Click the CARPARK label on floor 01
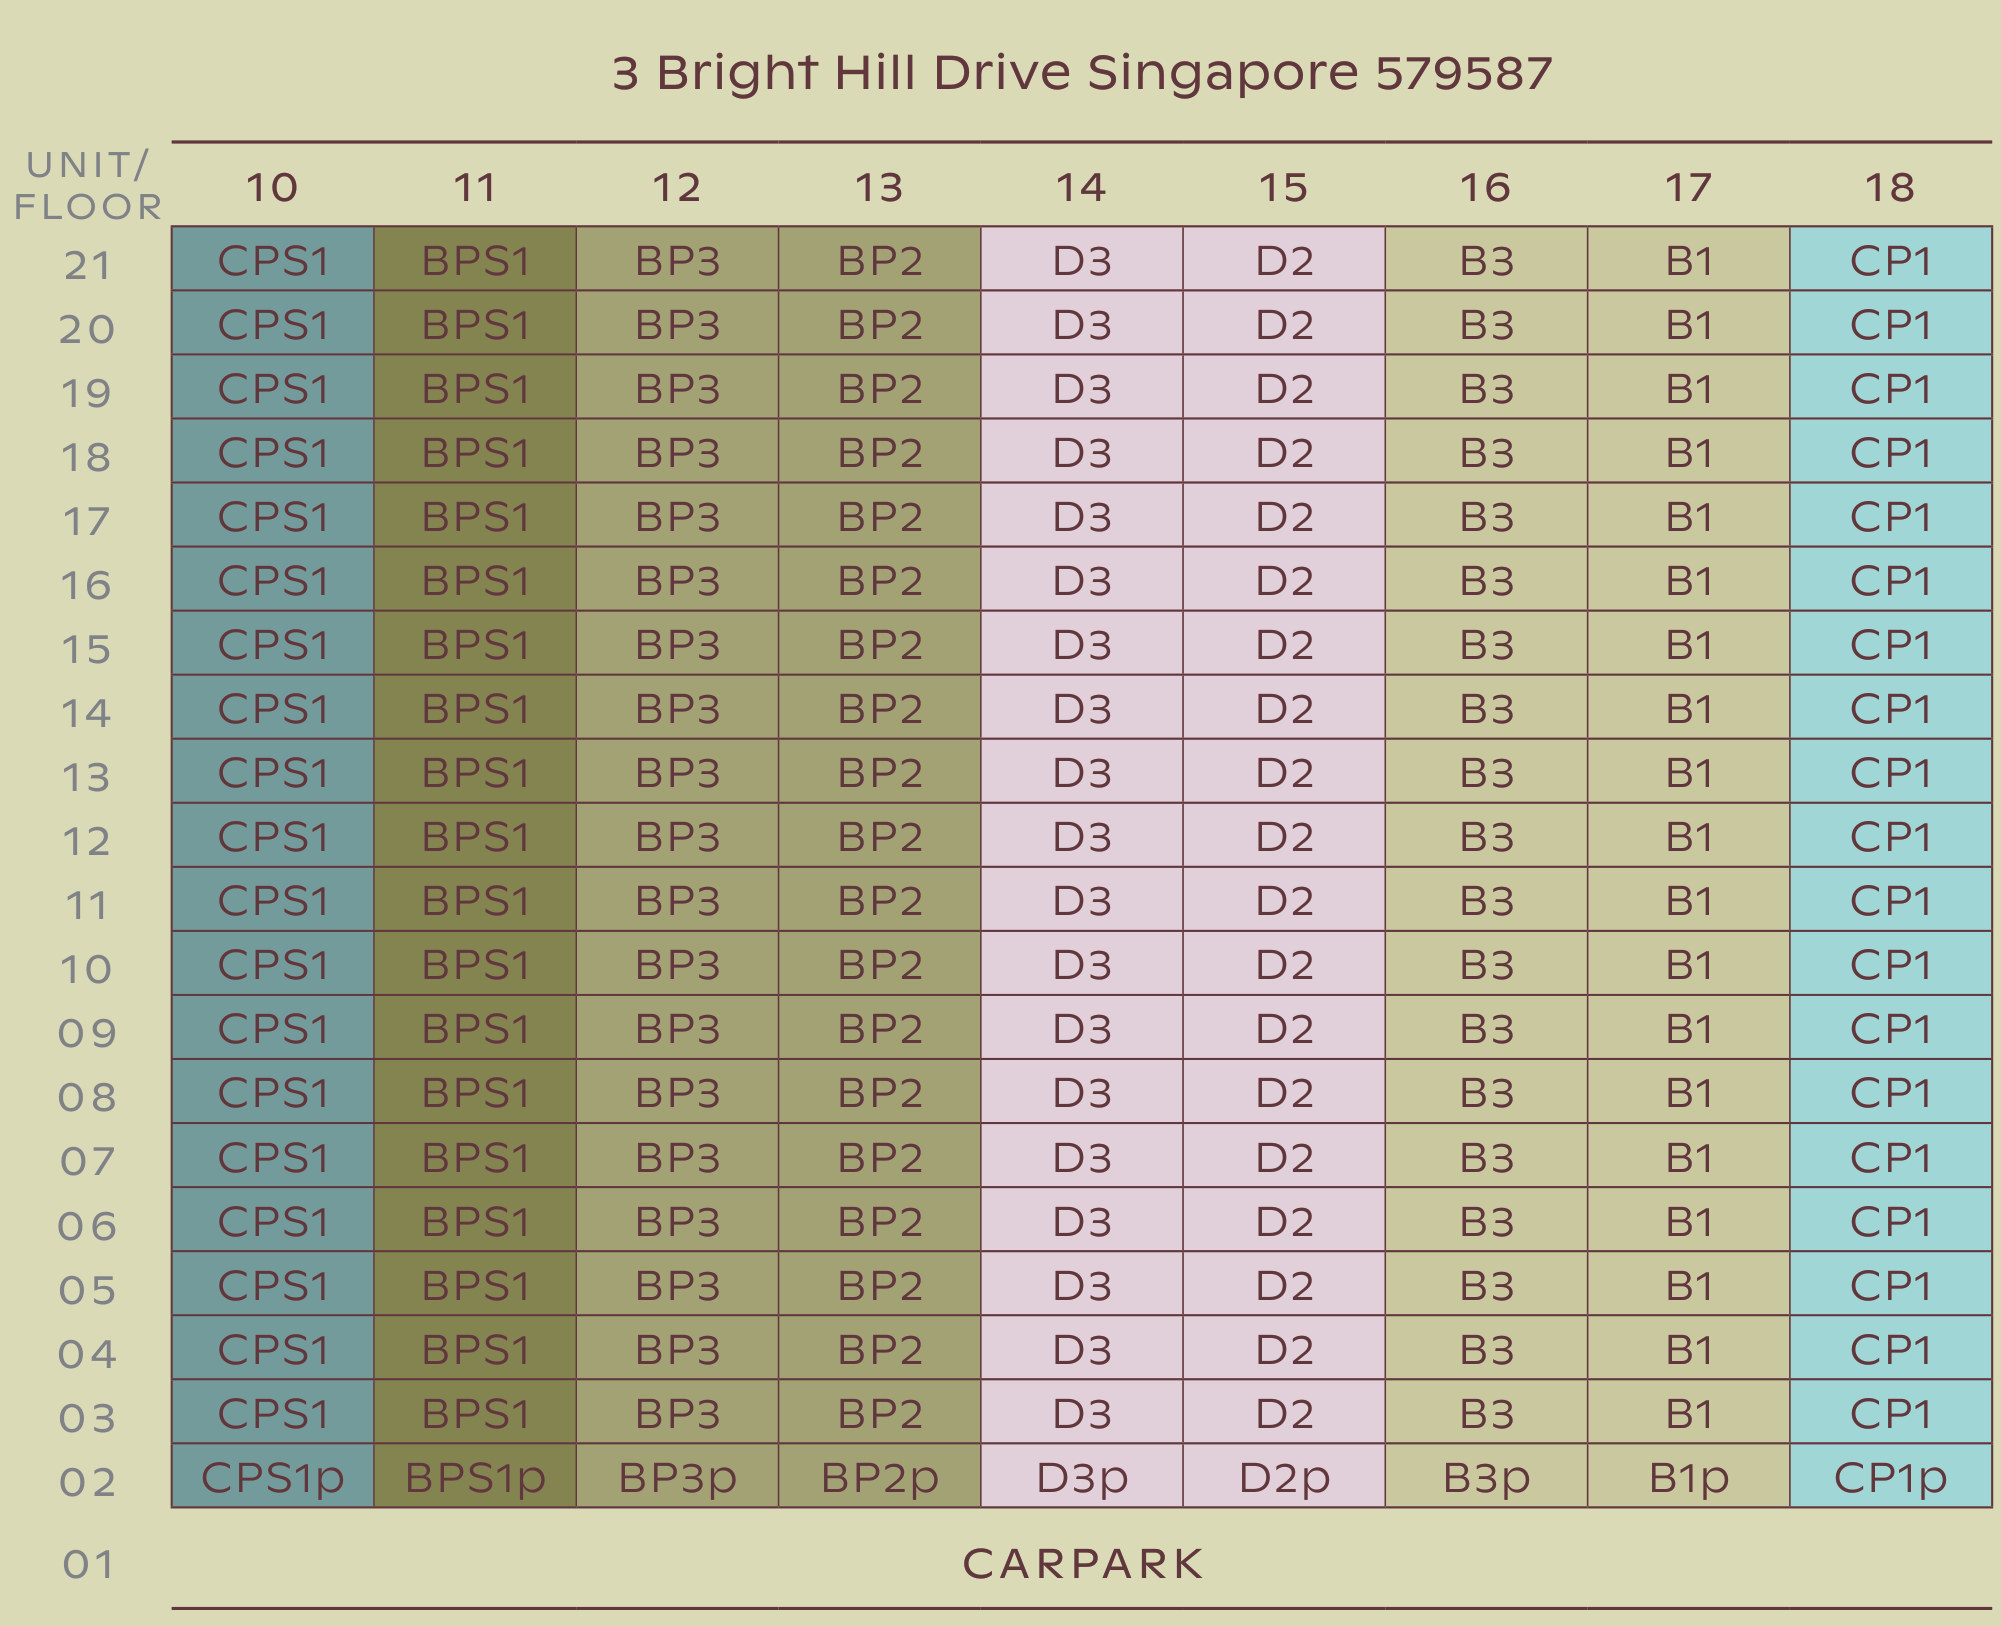Screen dimensions: 2001x1626 (1083, 1564)
